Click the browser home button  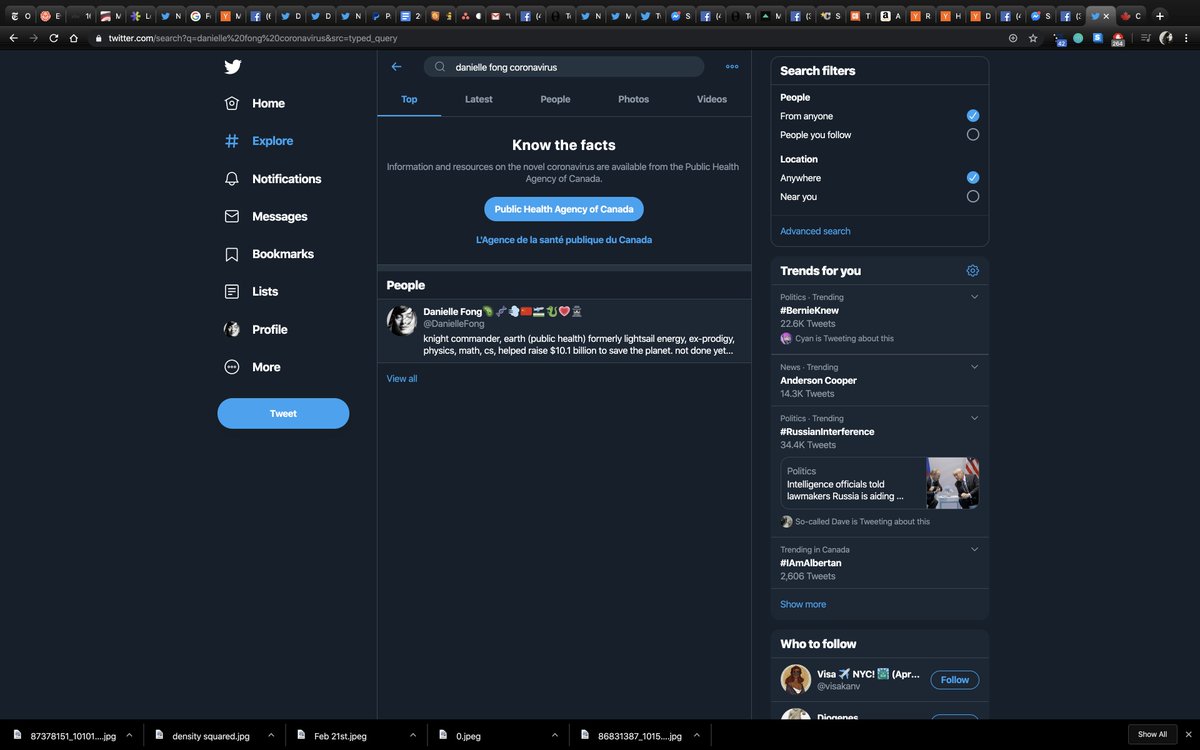tap(73, 38)
